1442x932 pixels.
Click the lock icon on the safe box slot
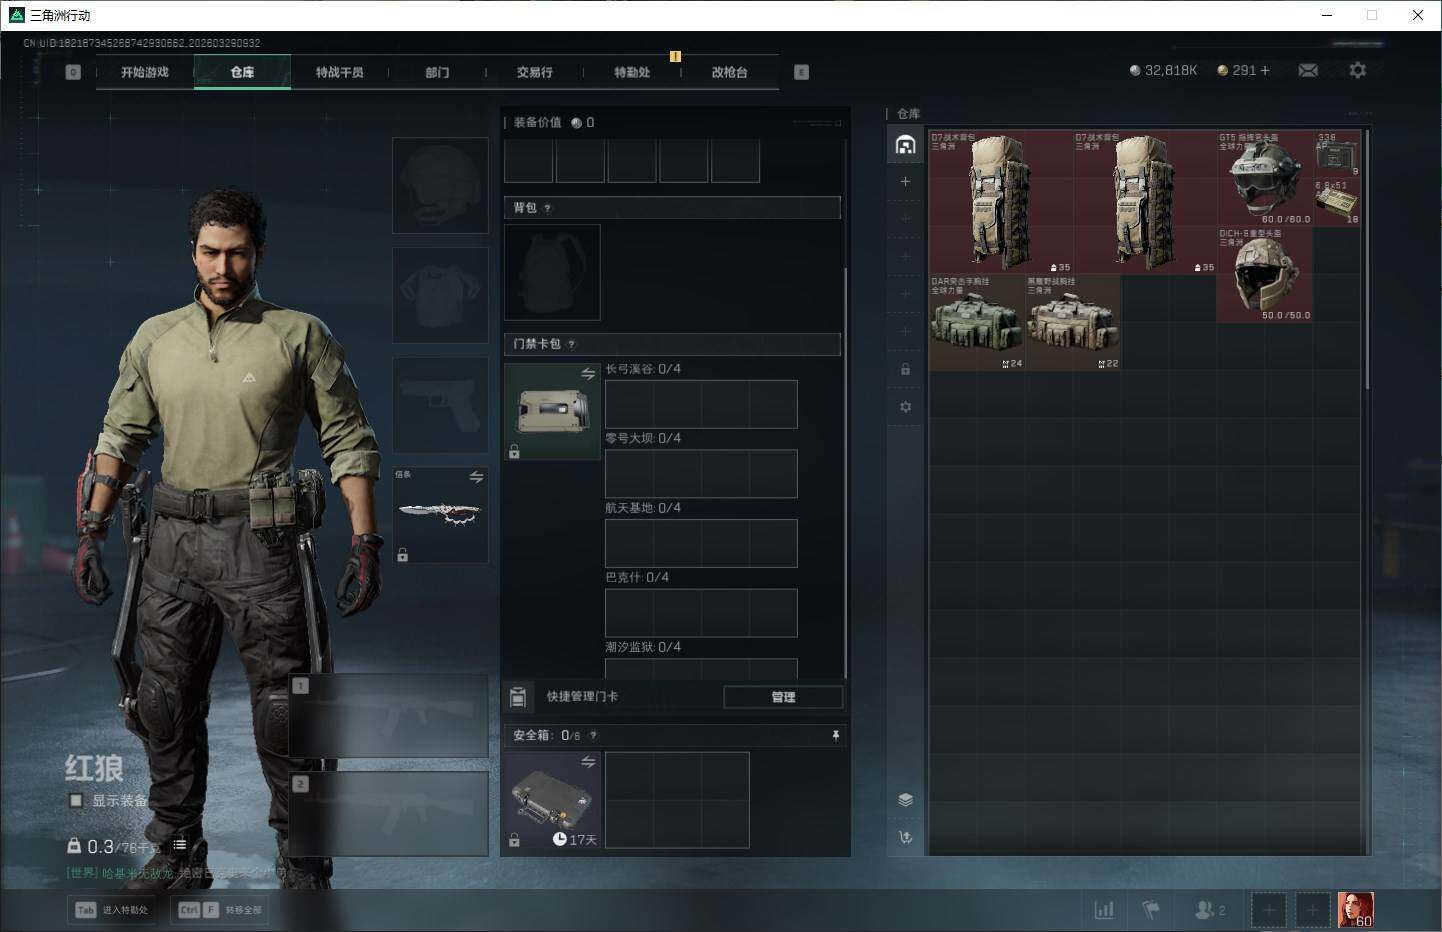pos(514,840)
